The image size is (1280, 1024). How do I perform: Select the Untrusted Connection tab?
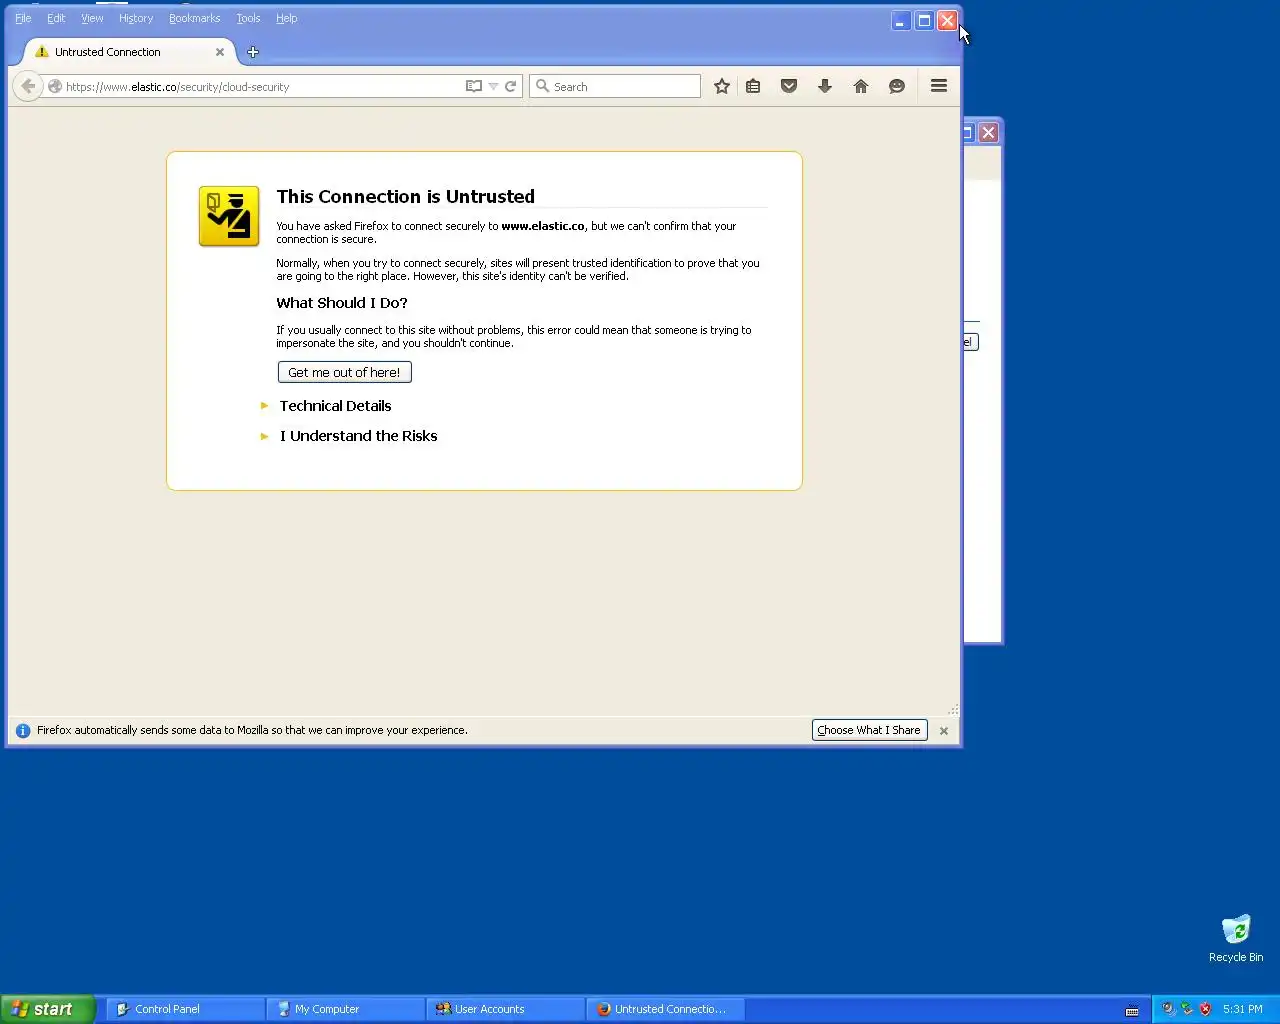tap(129, 52)
